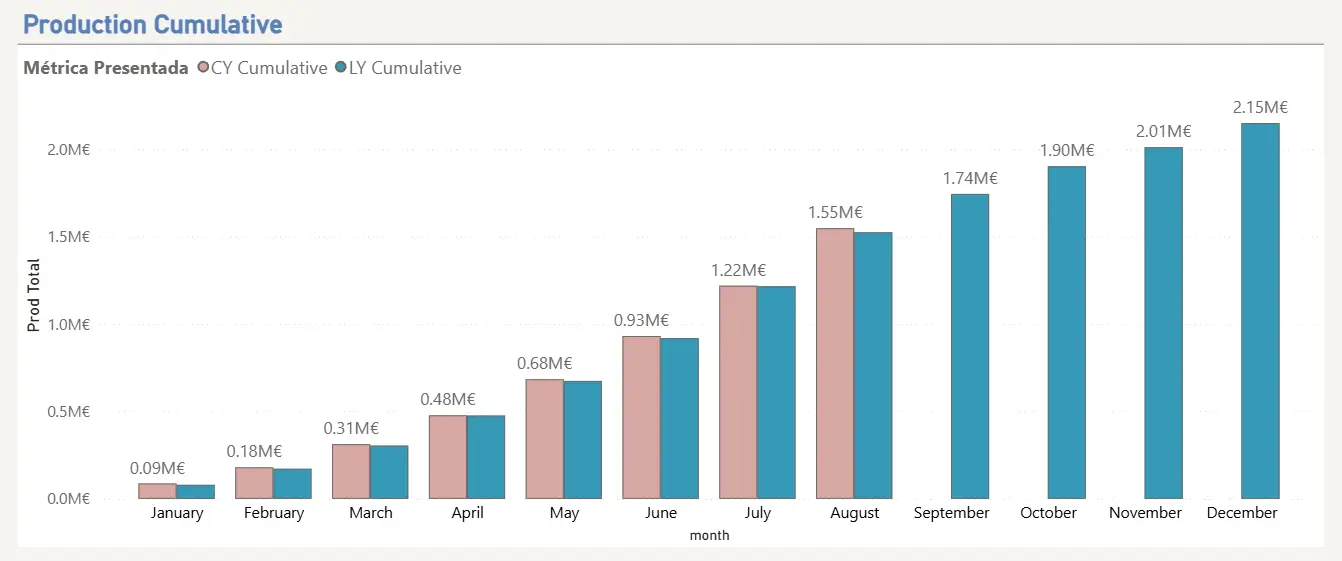Click the August axis label

(x=855, y=513)
